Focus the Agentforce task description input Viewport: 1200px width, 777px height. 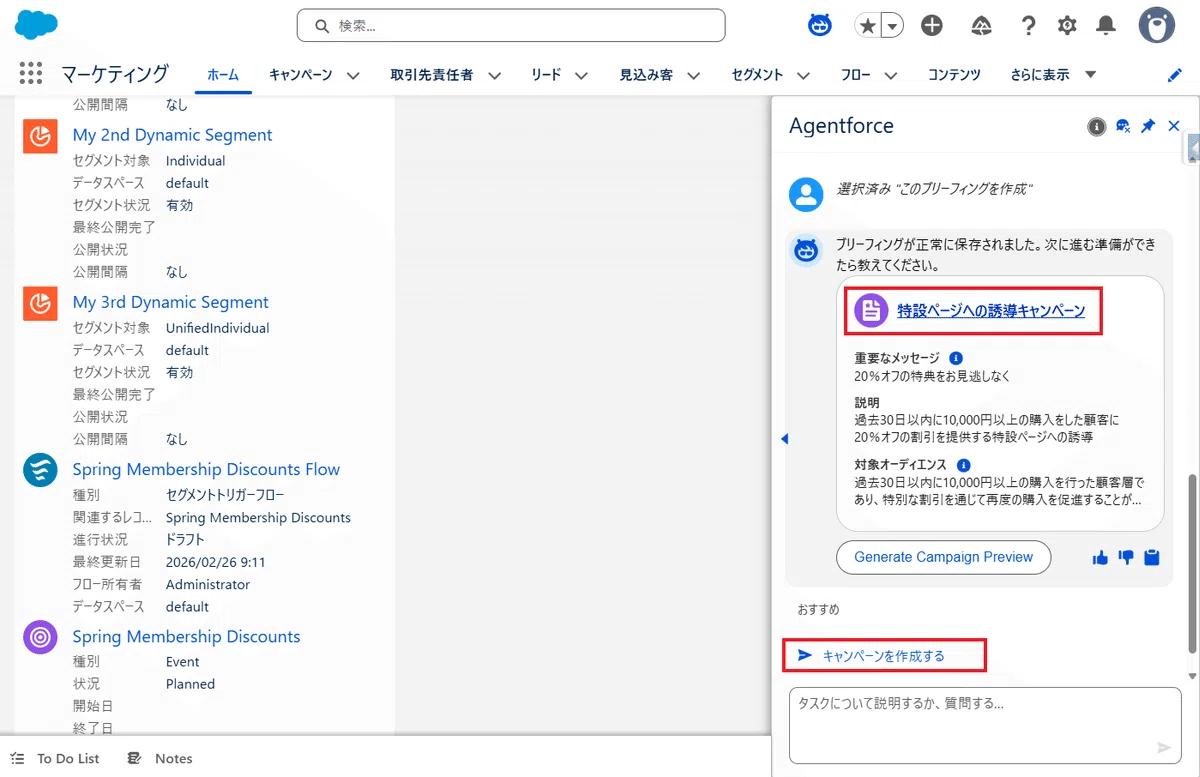click(984, 725)
